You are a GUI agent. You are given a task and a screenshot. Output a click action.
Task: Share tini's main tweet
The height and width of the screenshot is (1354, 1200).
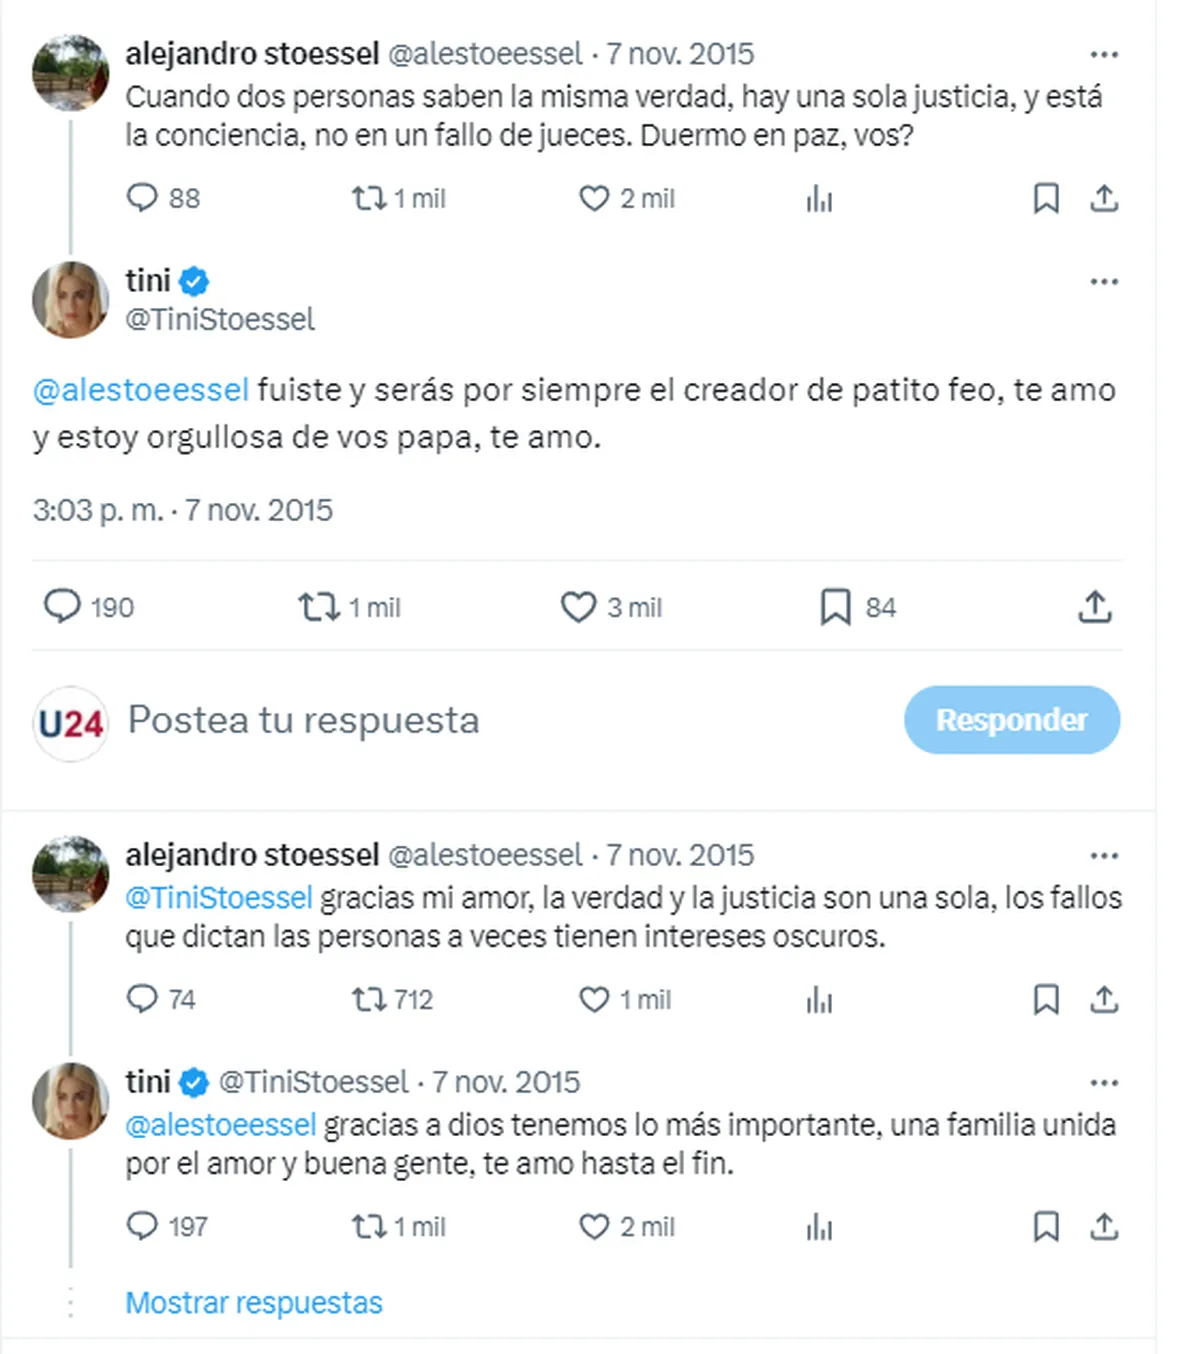coord(1095,607)
